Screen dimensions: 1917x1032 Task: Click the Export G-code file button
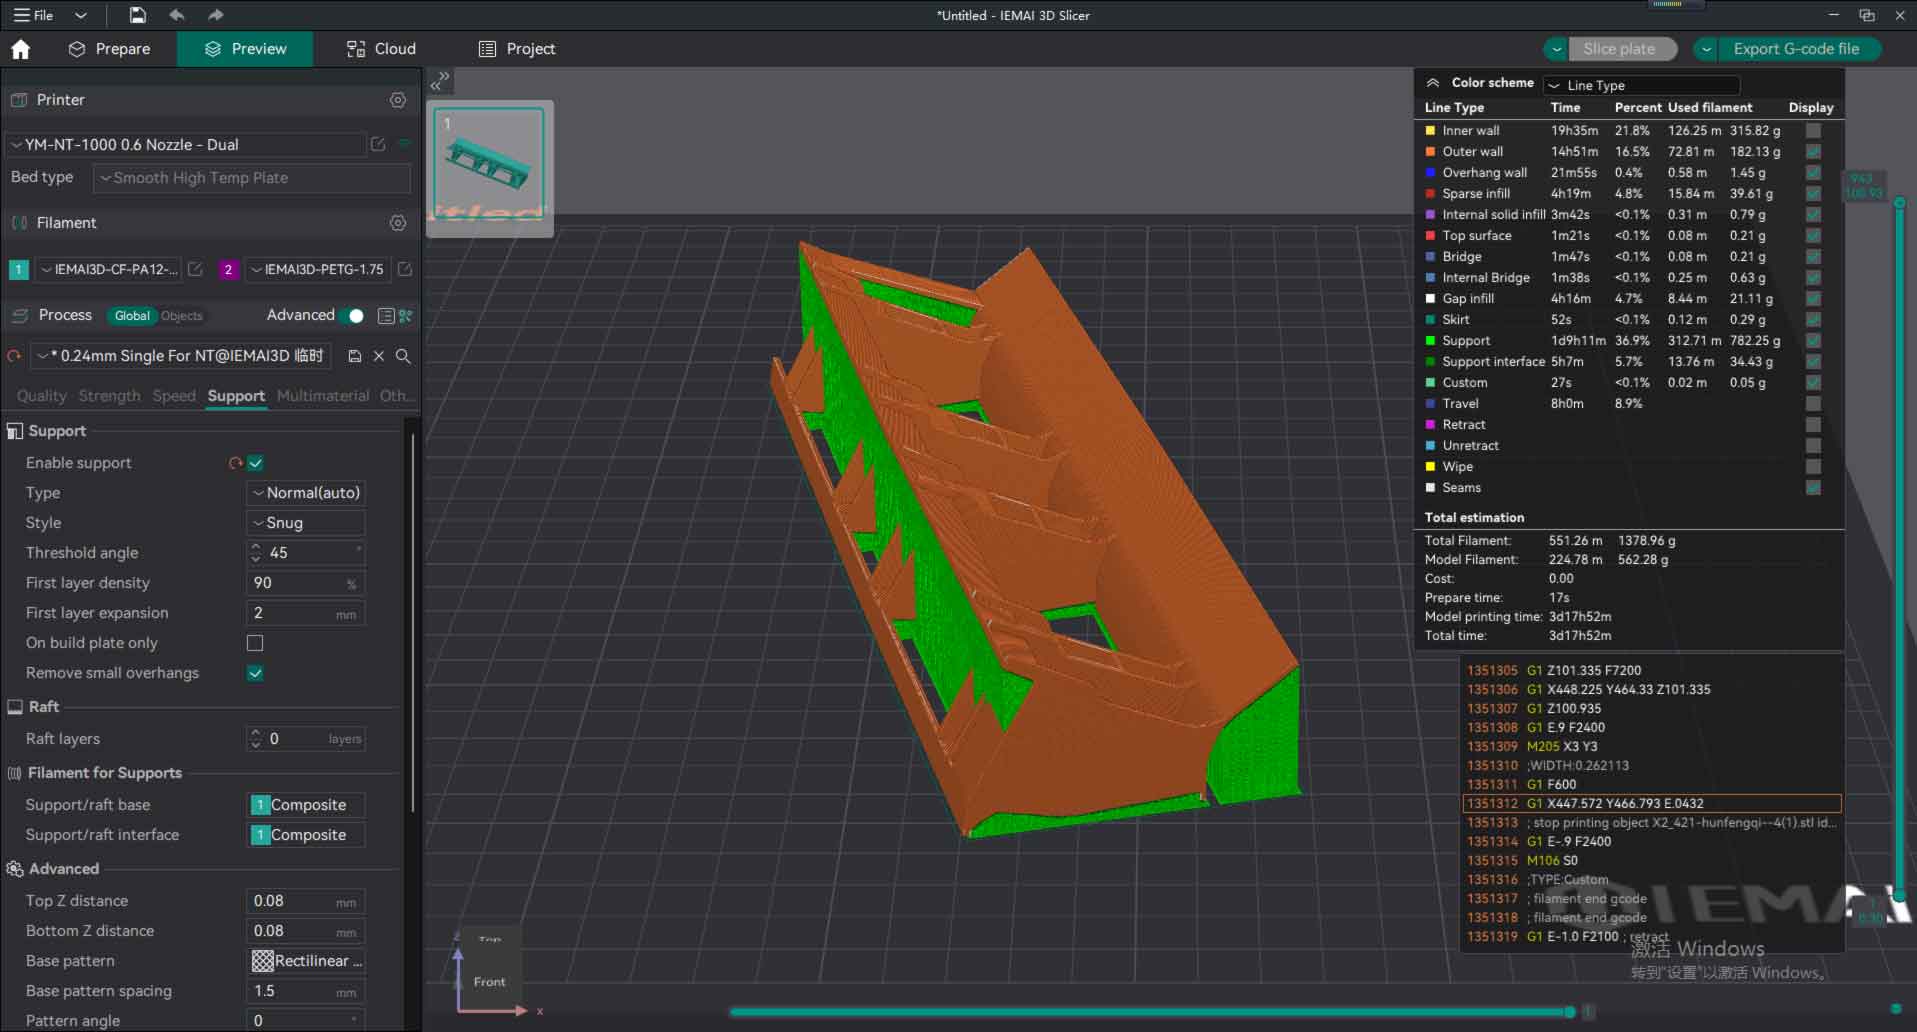click(1797, 48)
